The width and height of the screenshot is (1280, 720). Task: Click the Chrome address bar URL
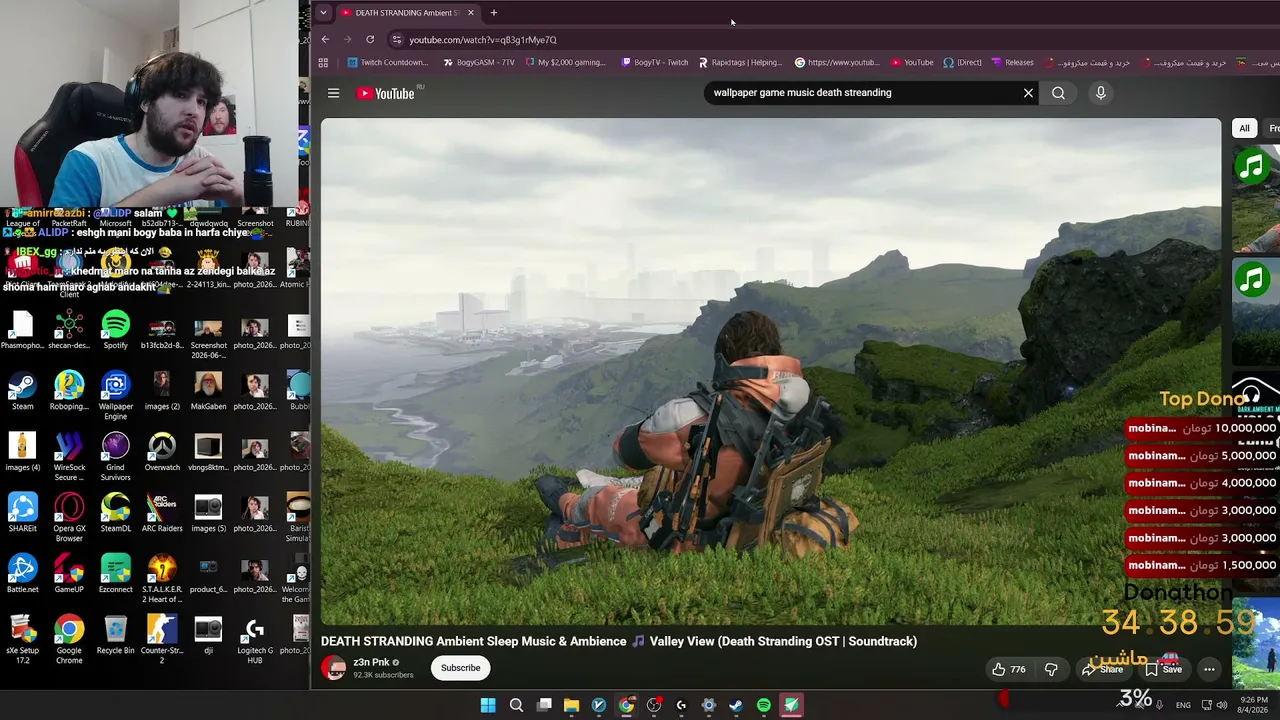pos(483,40)
